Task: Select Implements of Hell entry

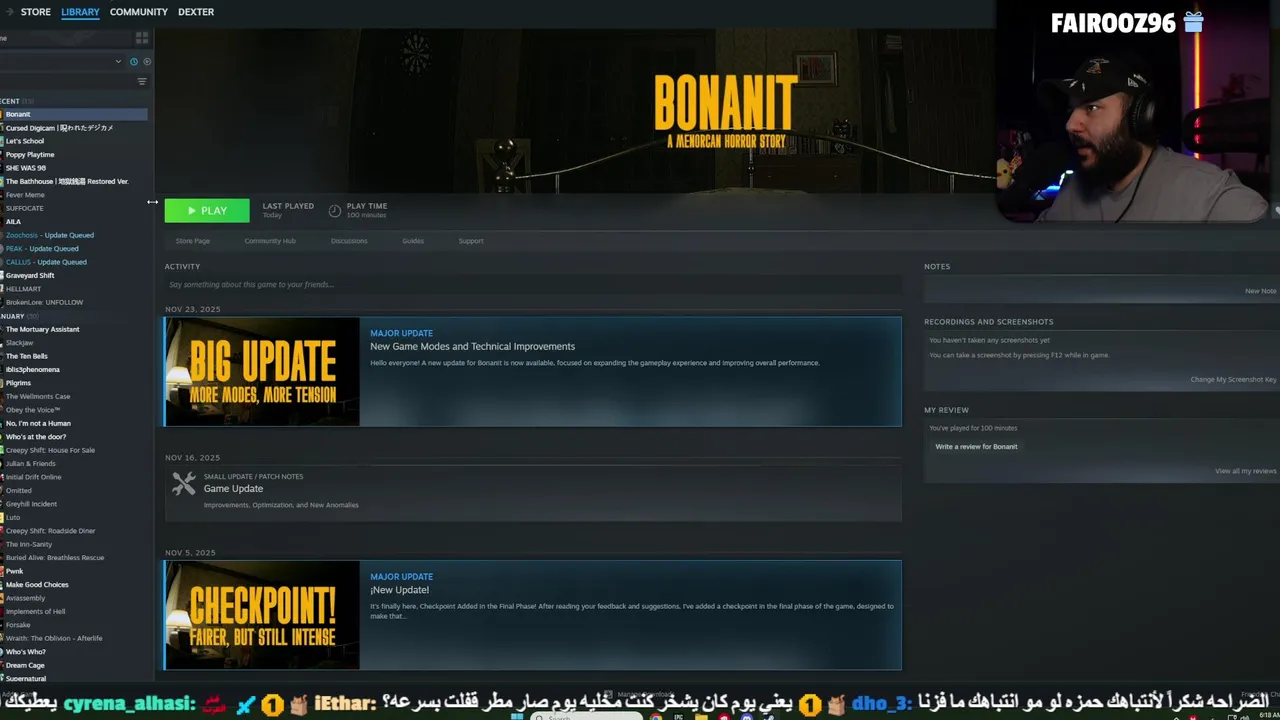Action: click(35, 611)
